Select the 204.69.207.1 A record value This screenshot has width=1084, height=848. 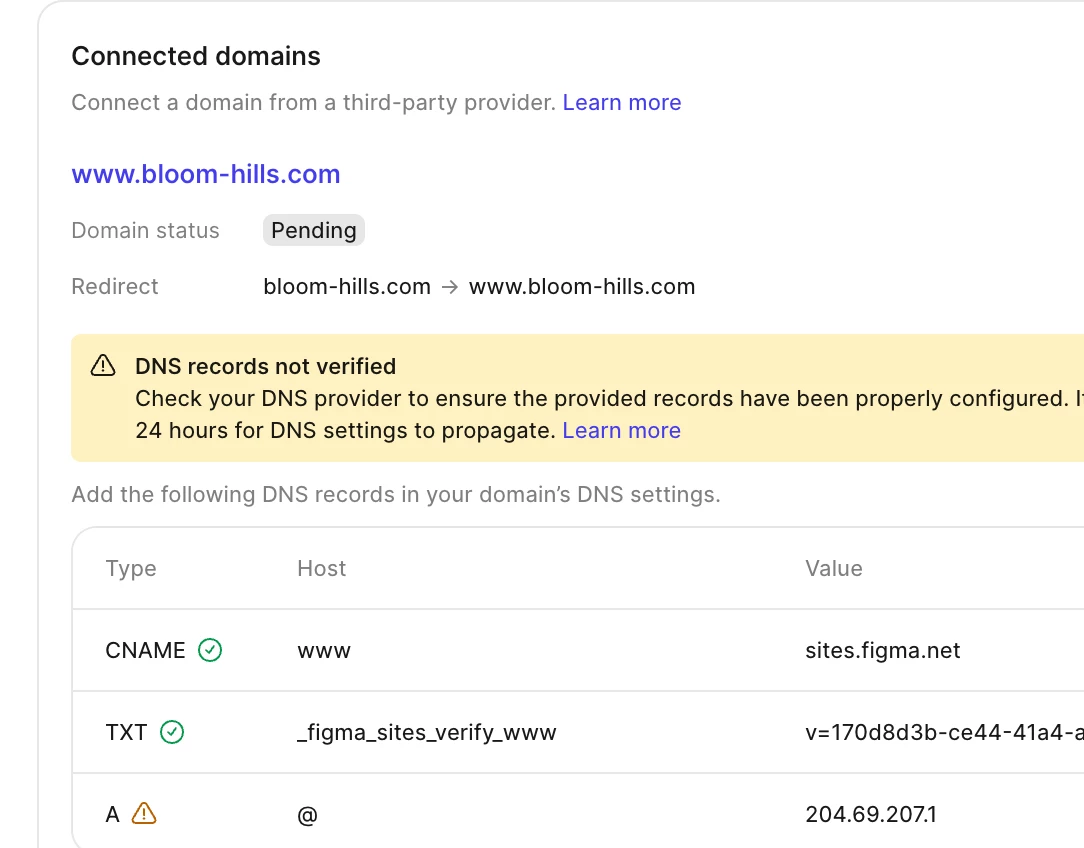click(x=870, y=814)
